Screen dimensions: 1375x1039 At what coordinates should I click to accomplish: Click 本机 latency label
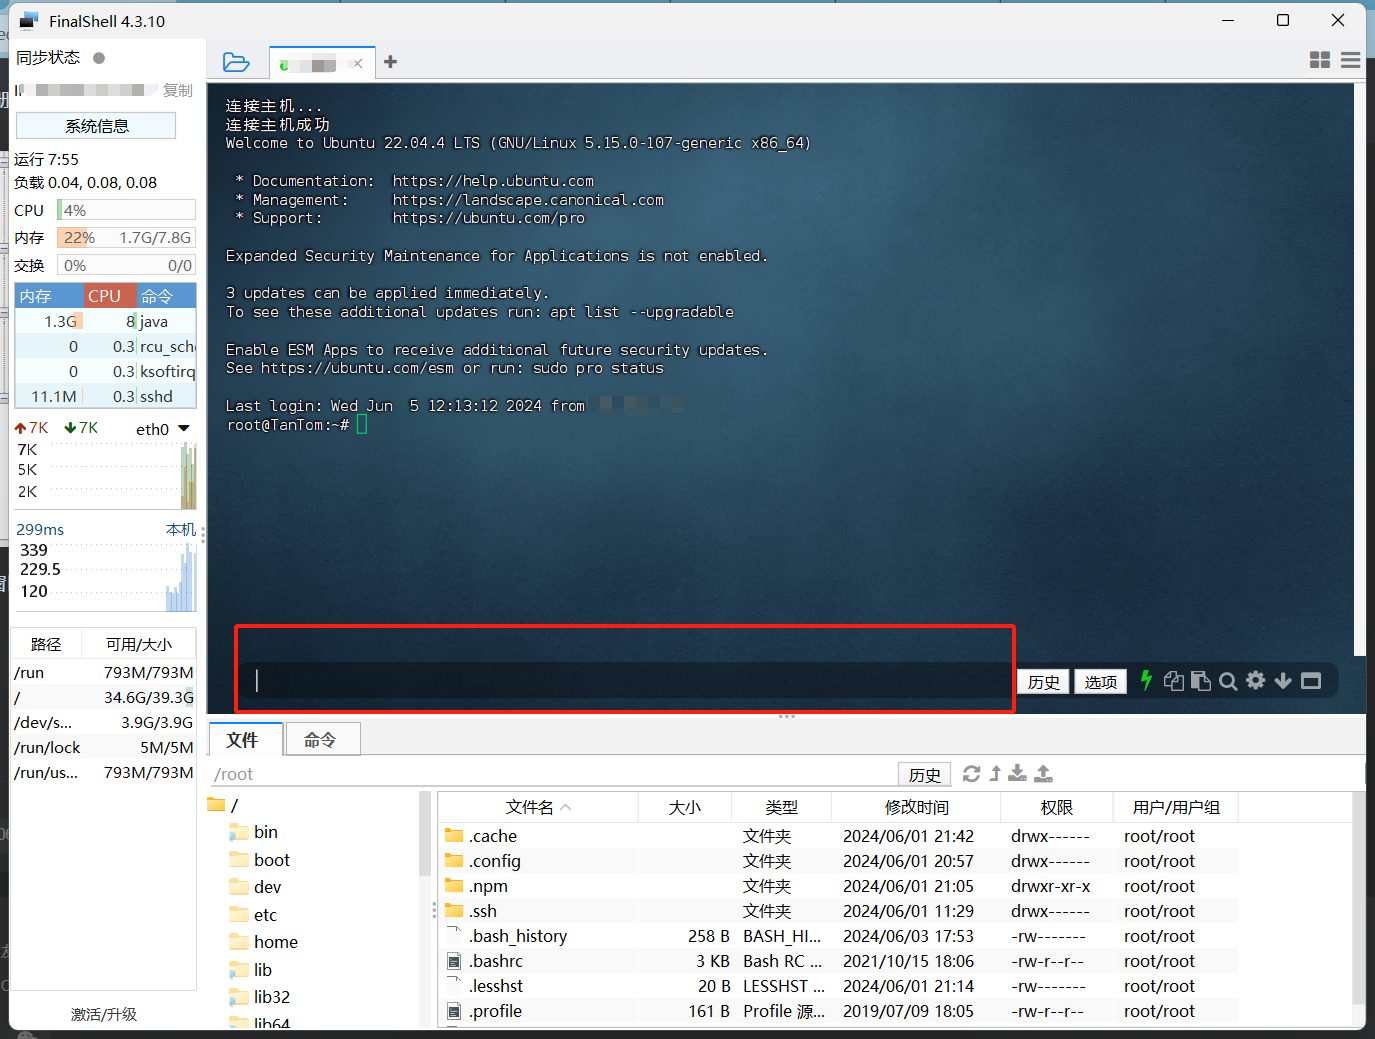[181, 529]
